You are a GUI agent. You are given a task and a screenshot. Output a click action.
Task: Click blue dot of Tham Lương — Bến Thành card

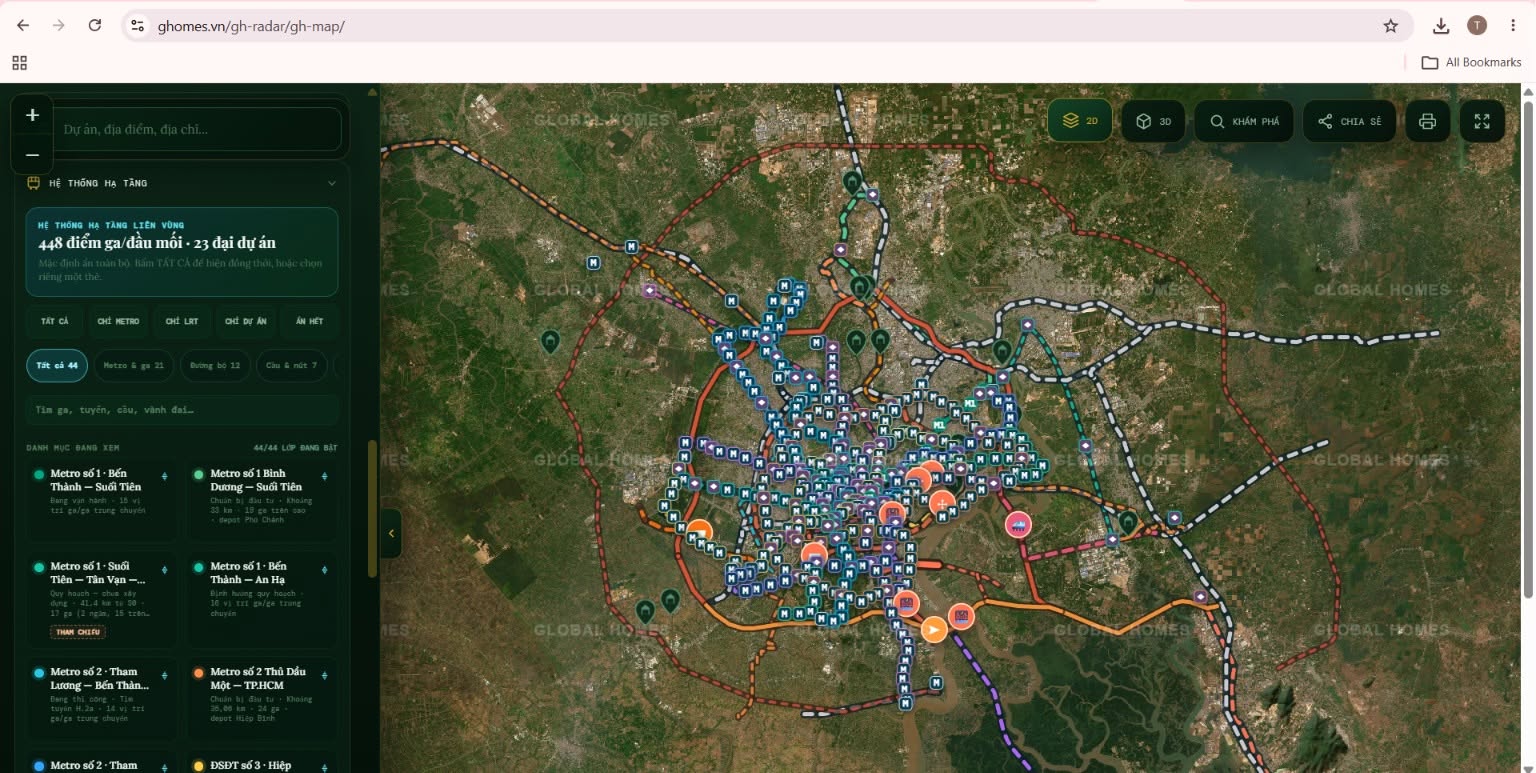click(39, 673)
